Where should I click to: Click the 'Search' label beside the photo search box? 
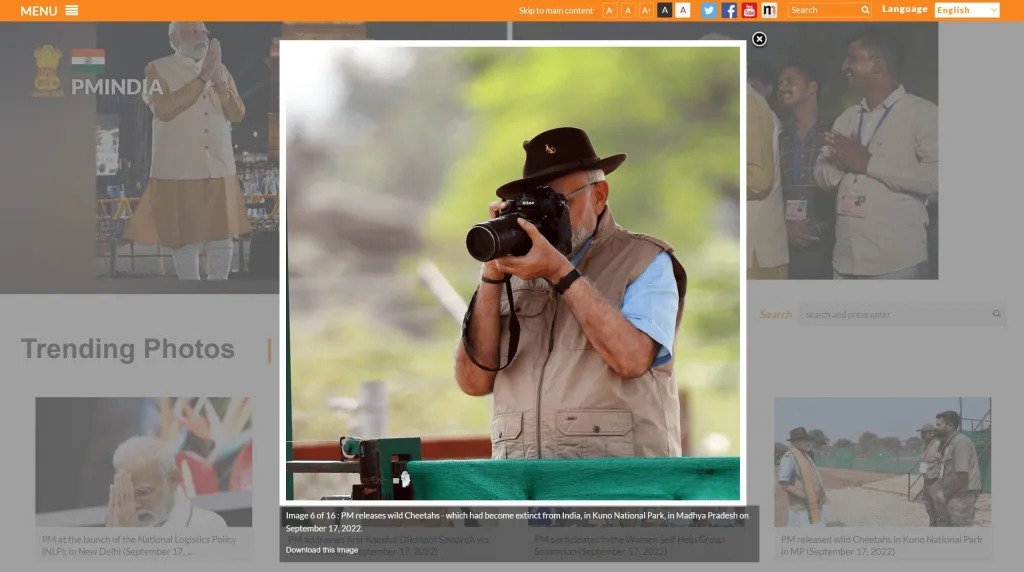(x=775, y=314)
